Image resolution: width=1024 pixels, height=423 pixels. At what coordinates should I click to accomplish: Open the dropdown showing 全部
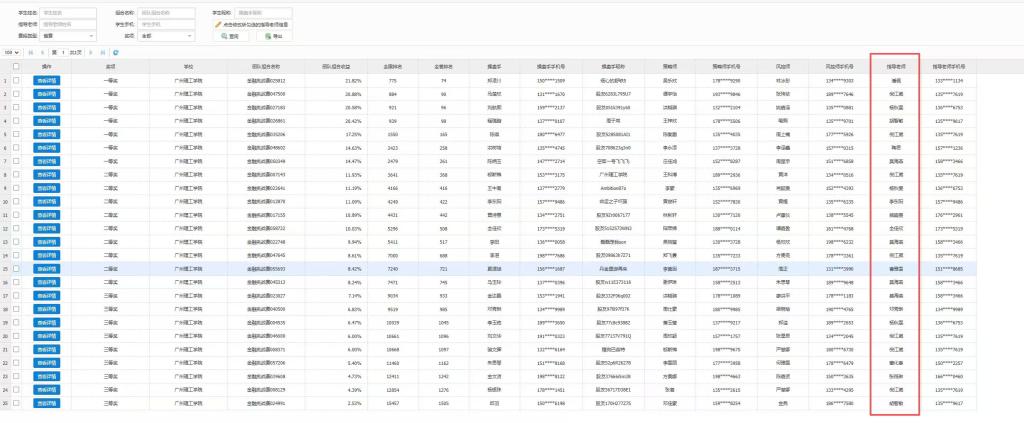[x=167, y=35]
